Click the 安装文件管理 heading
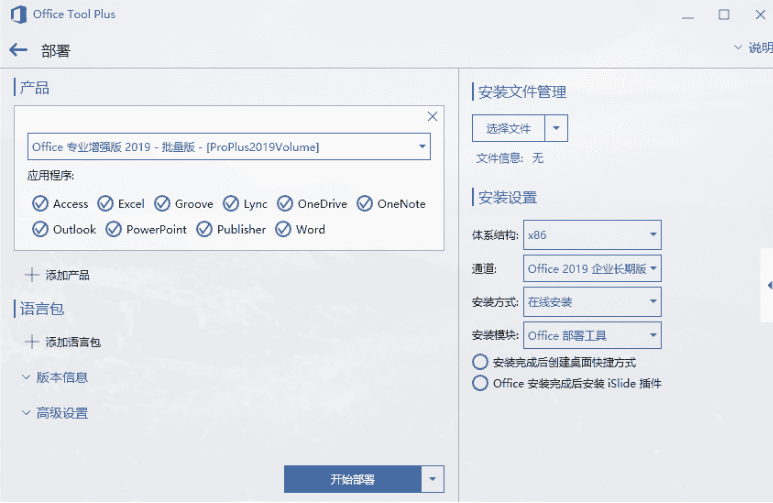Screen dimensions: 773x503 pyautogui.click(x=522, y=92)
